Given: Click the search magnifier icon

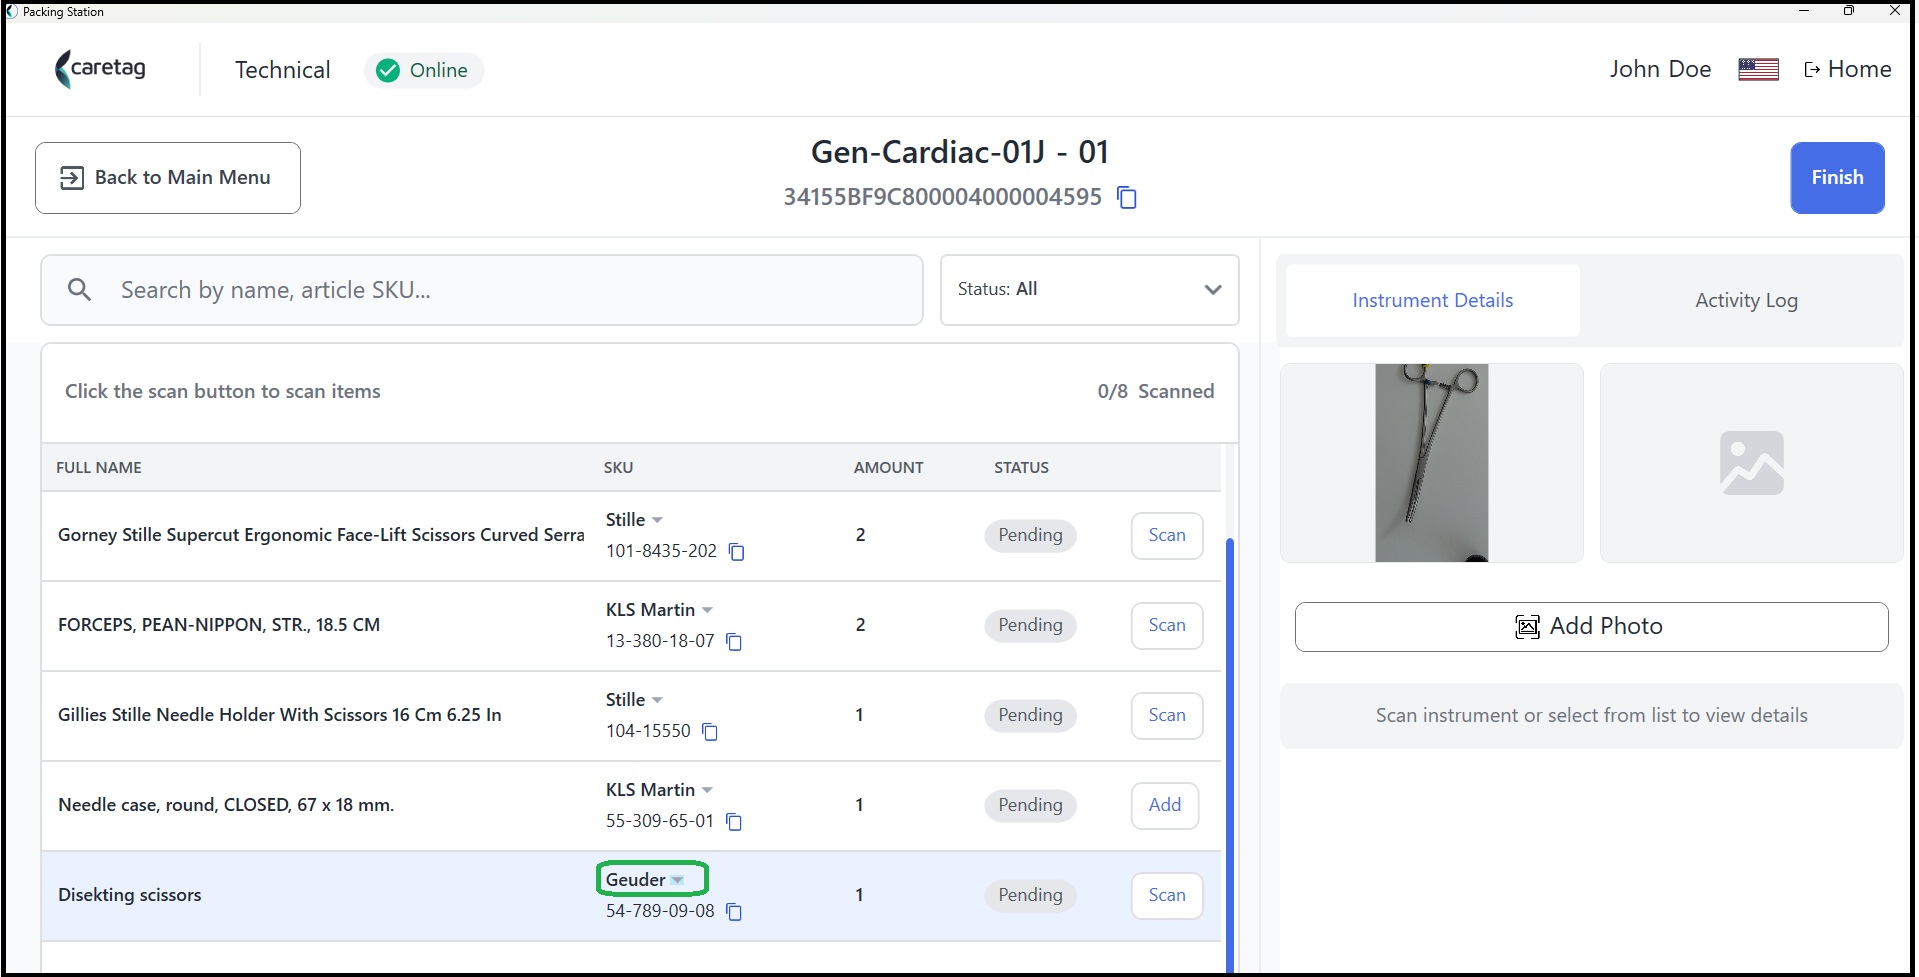Looking at the screenshot, I should [x=79, y=290].
